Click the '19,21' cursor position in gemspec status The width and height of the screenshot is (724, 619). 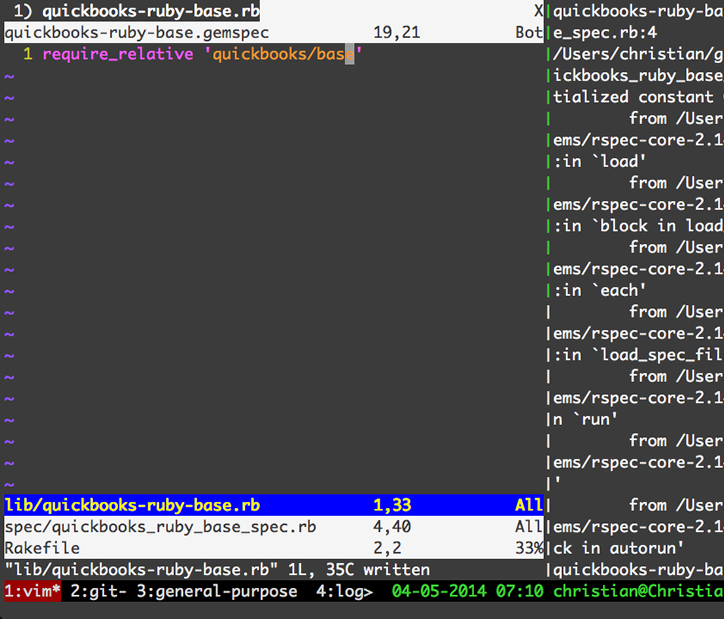pyautogui.click(x=397, y=32)
